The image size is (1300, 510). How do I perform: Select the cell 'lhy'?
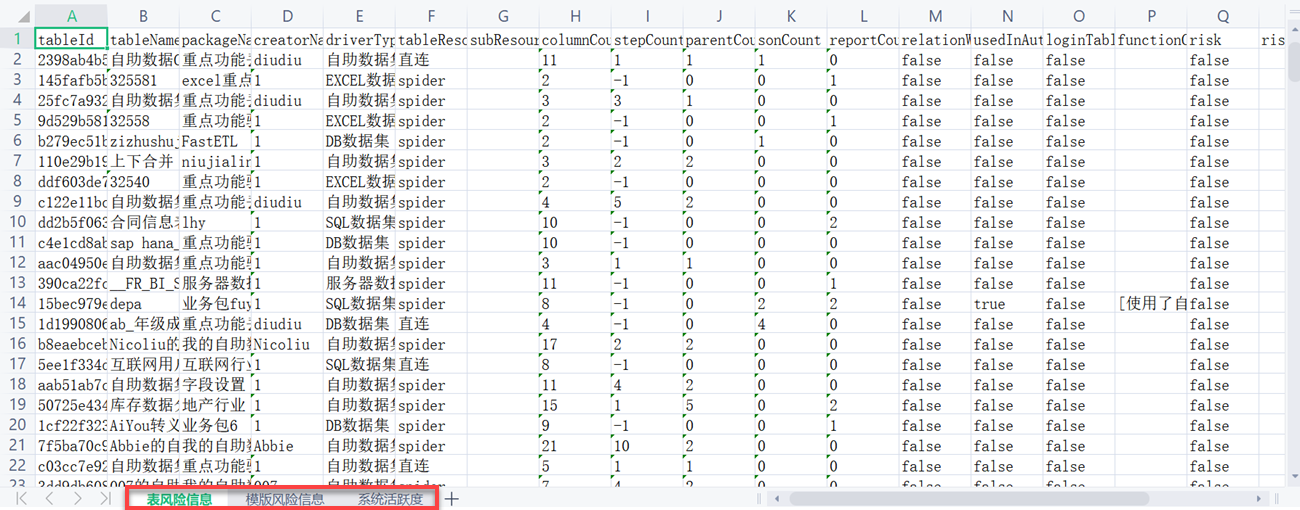(x=215, y=222)
